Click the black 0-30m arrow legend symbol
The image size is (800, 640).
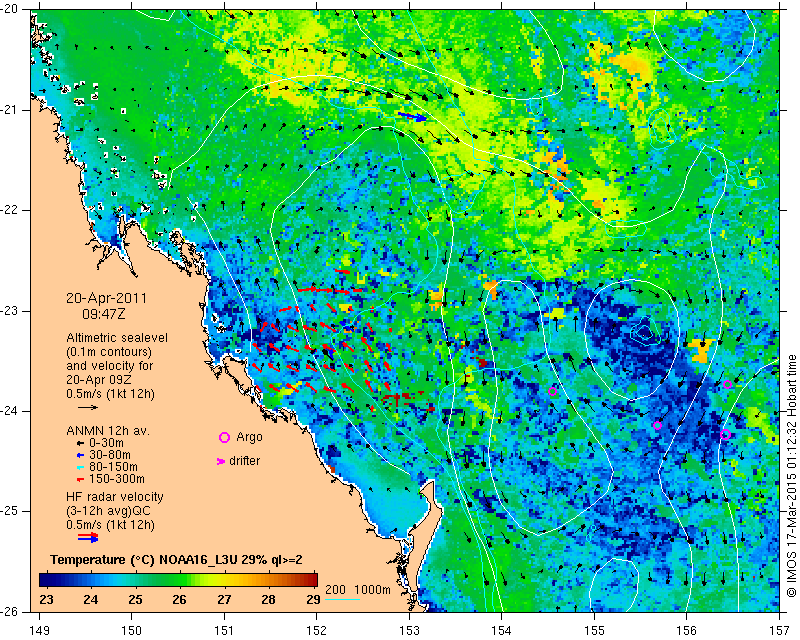coord(80,443)
